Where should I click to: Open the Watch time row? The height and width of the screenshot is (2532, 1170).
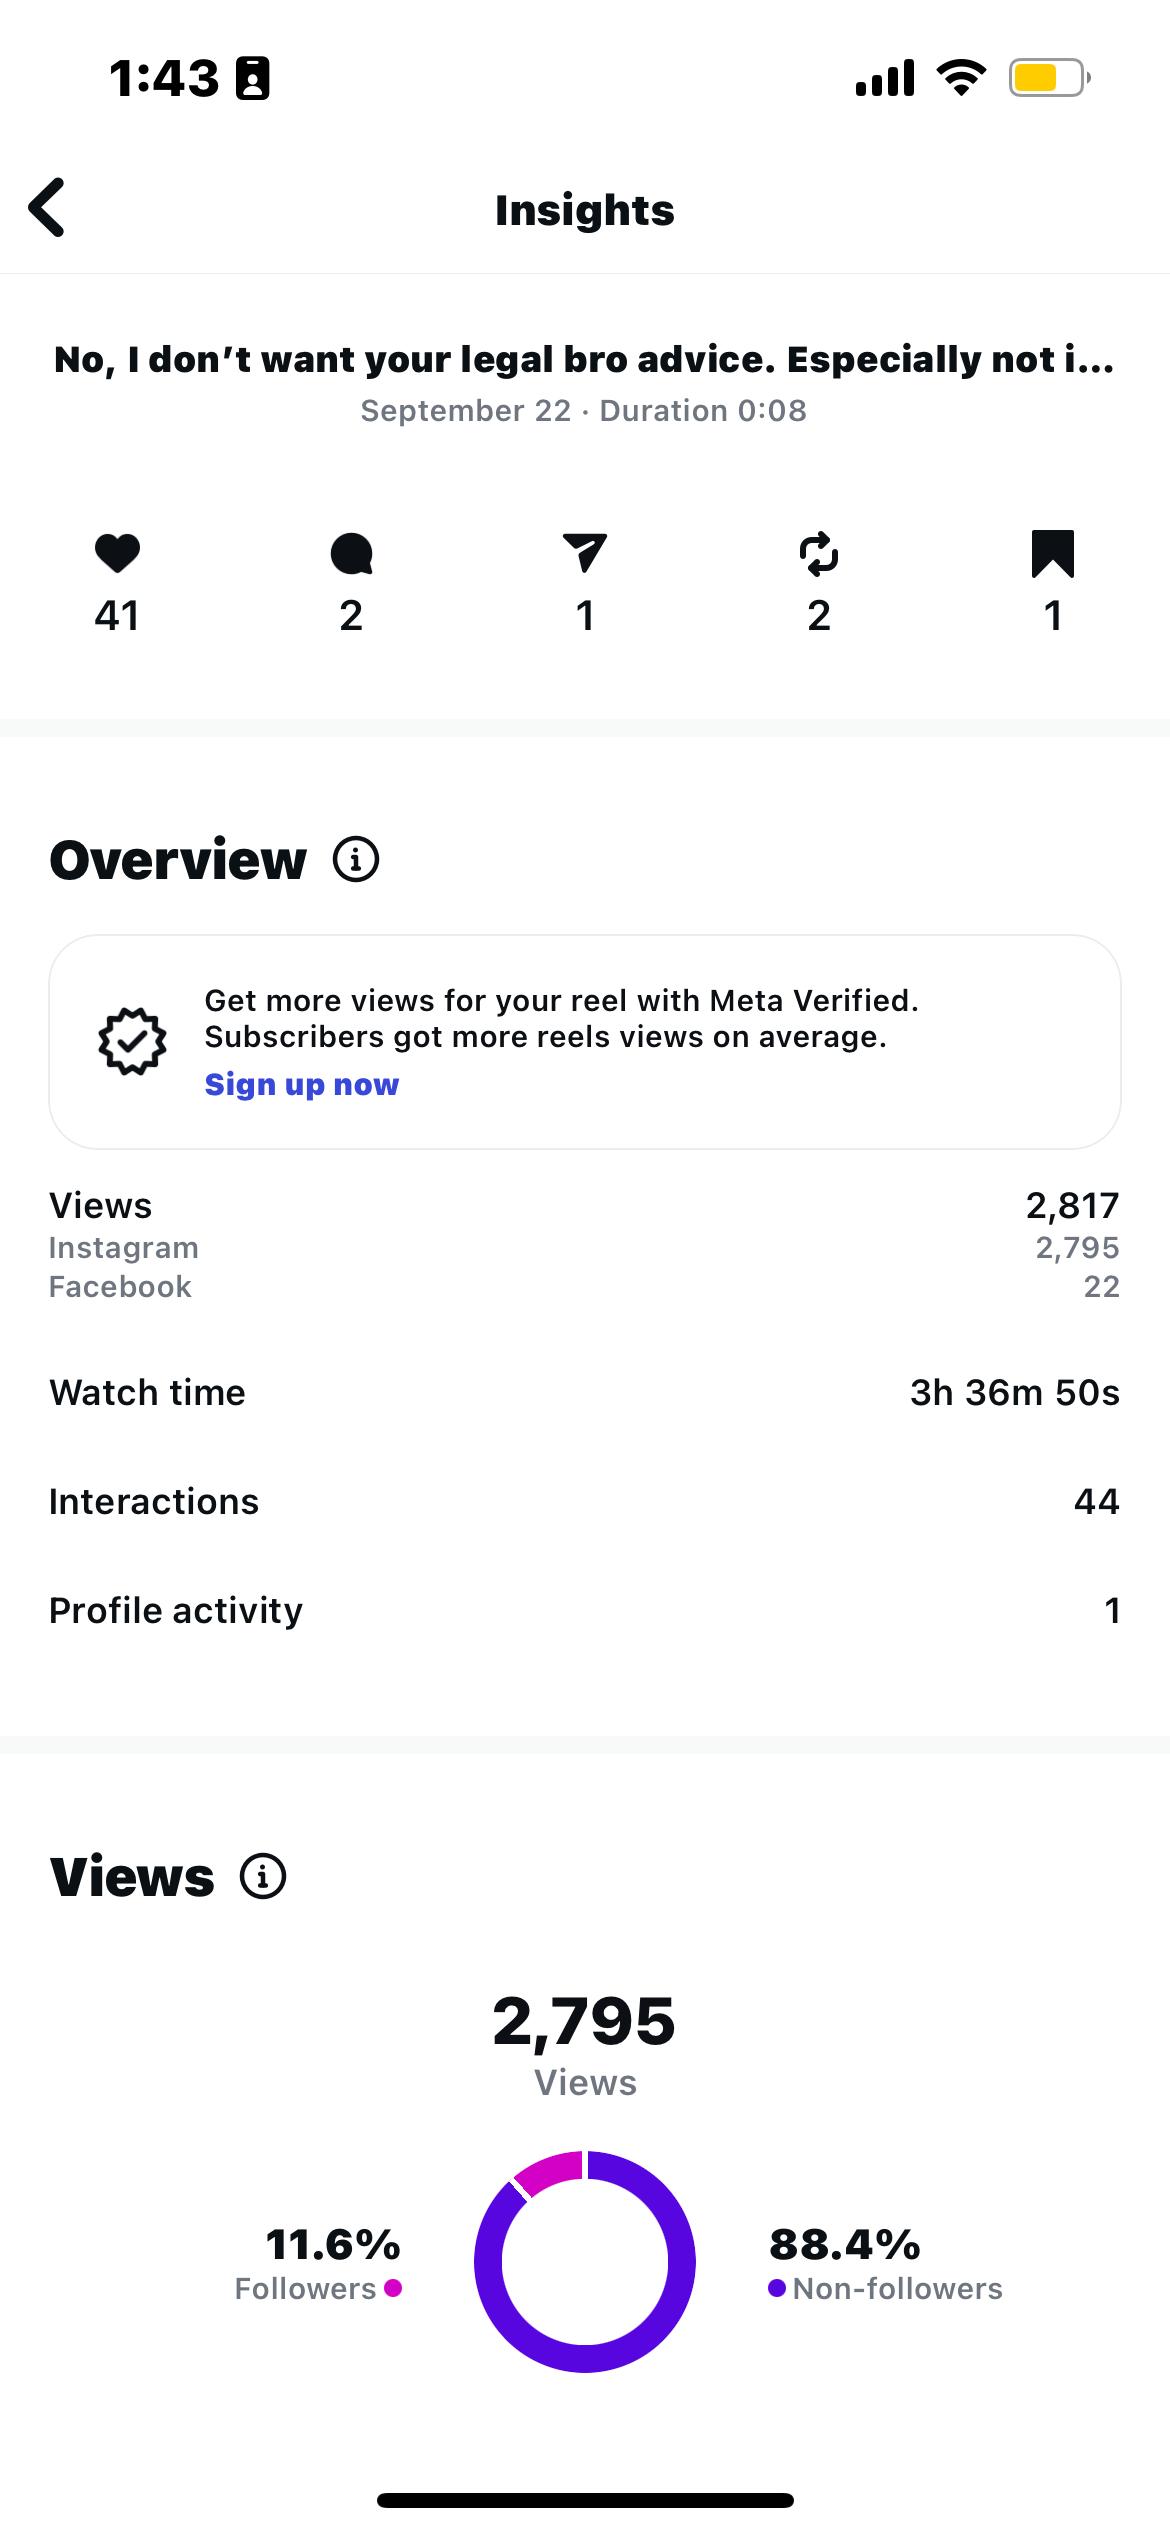tap(584, 1393)
